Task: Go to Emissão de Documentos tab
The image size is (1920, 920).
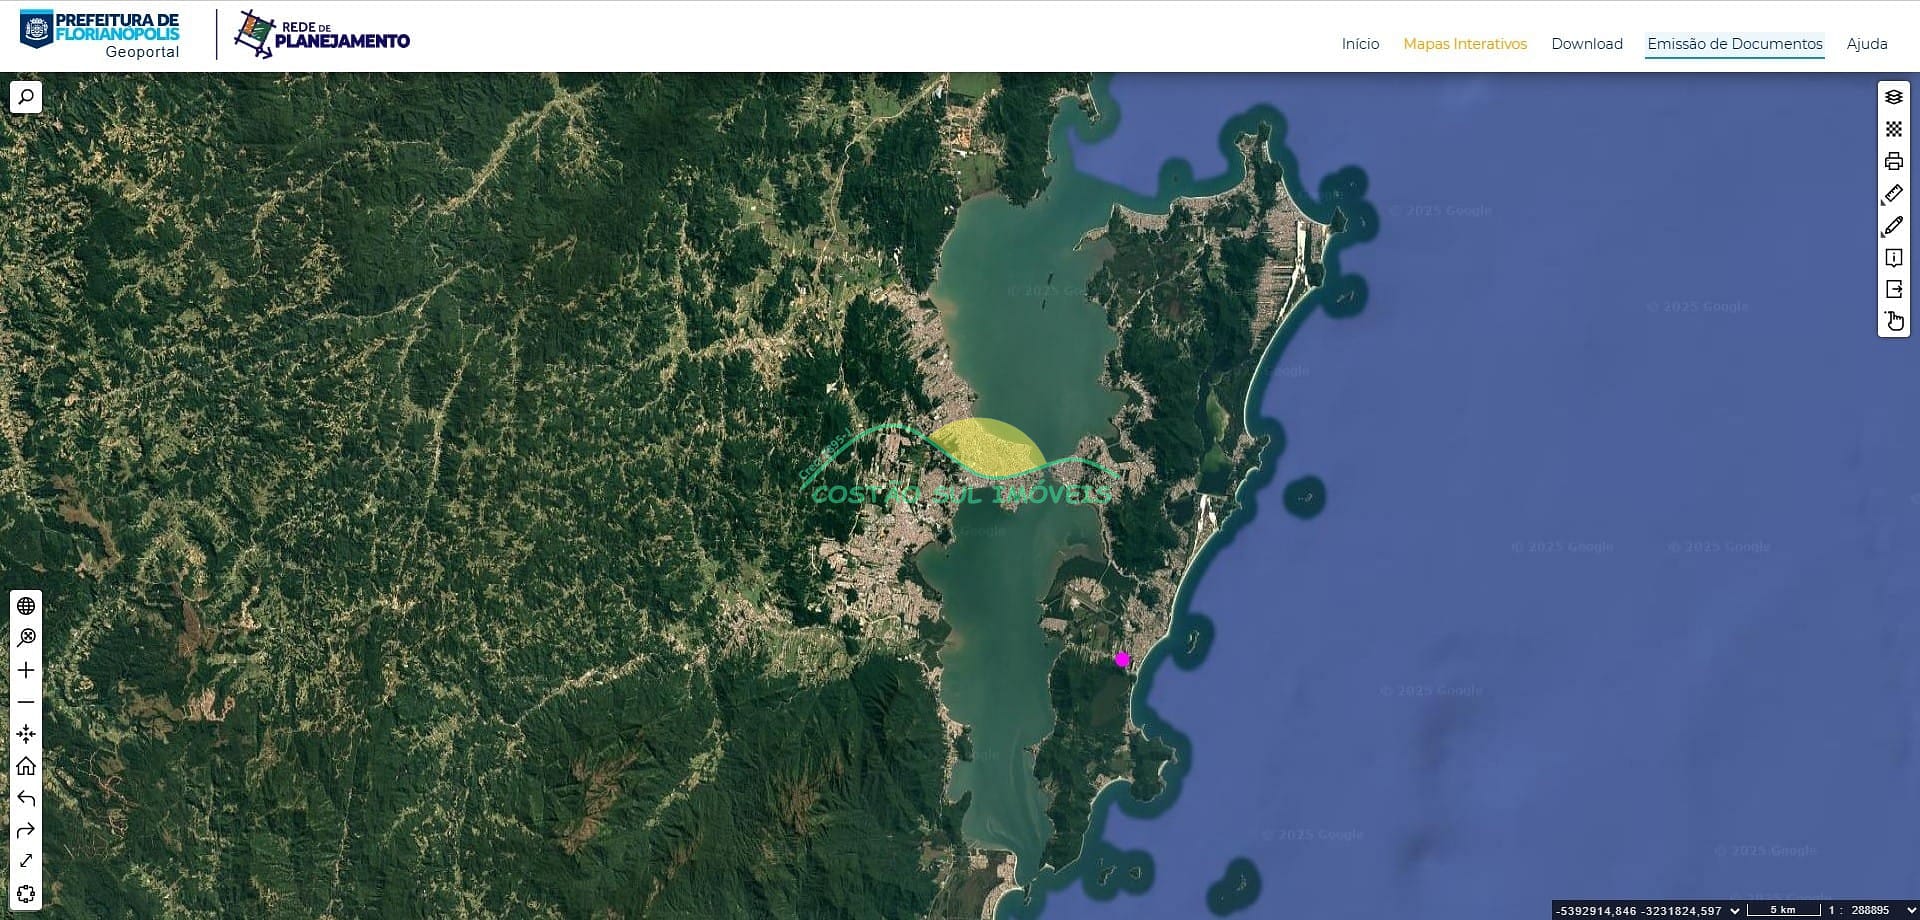Action: [x=1734, y=44]
